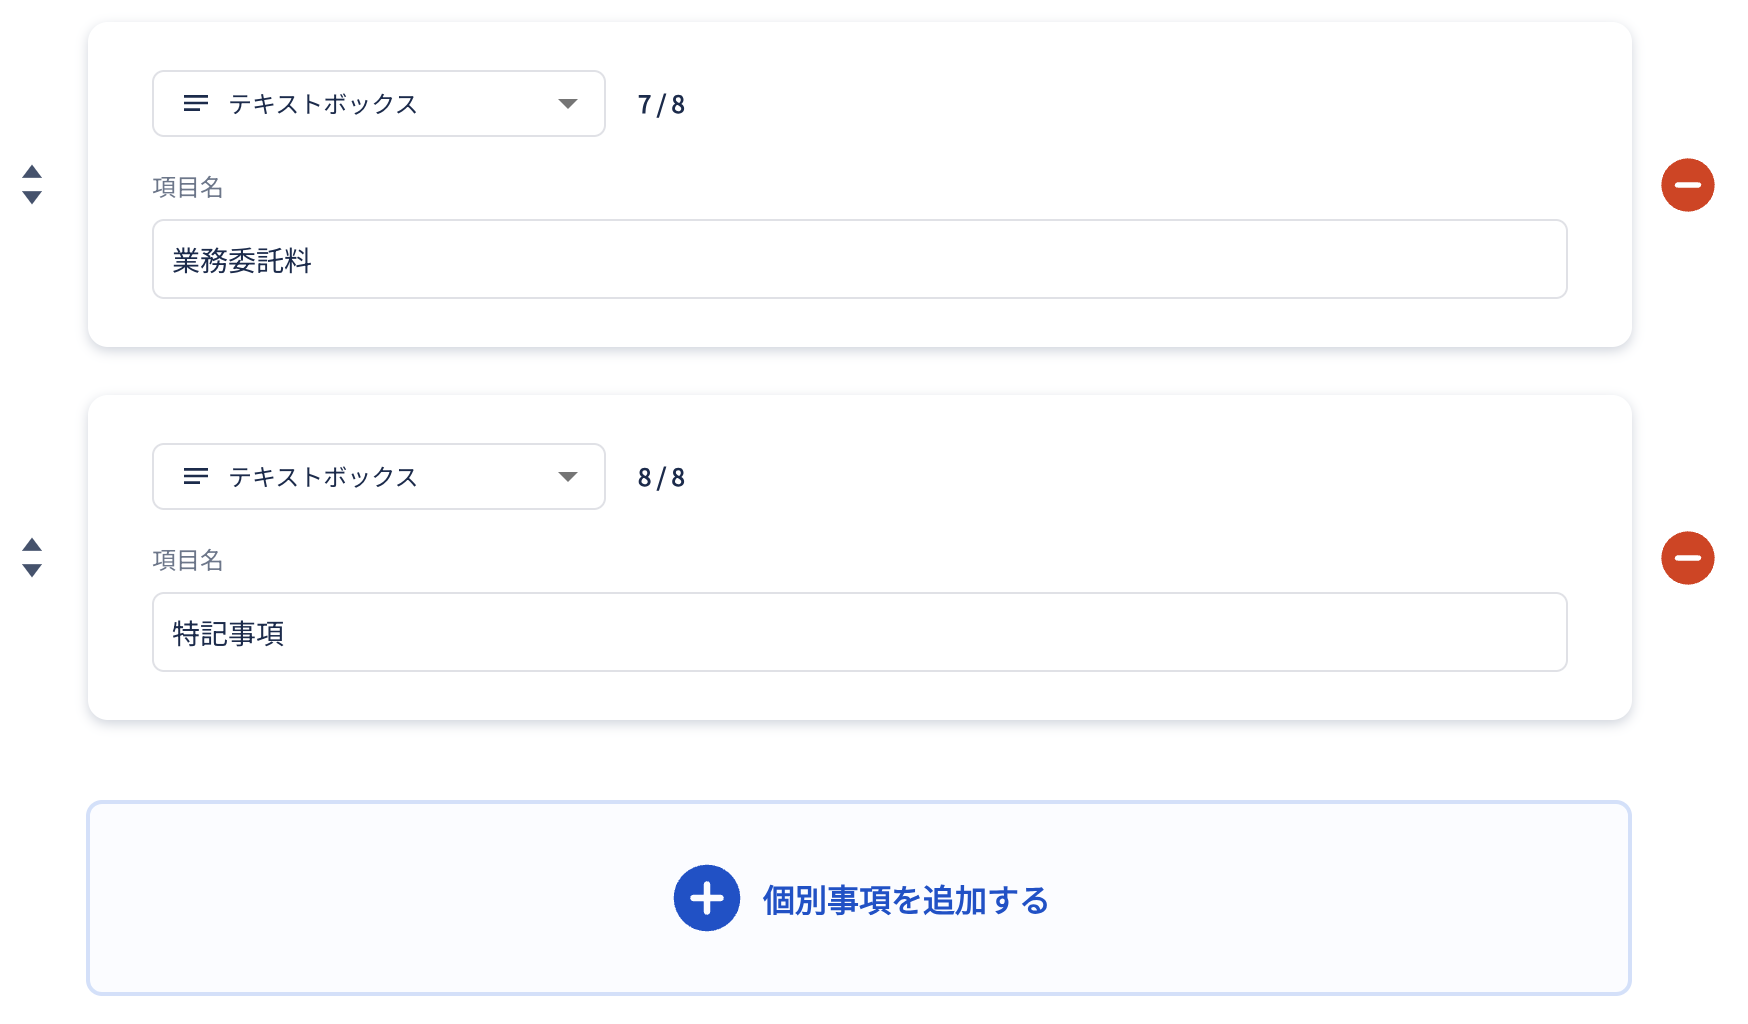Click the 8/8 position counter

tap(661, 478)
